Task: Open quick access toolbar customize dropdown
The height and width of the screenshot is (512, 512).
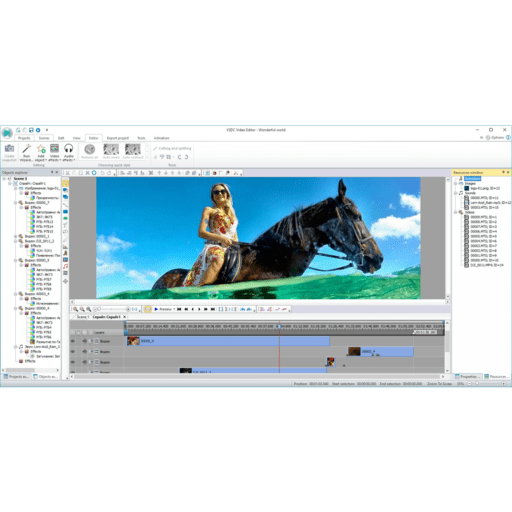Action: [47, 130]
